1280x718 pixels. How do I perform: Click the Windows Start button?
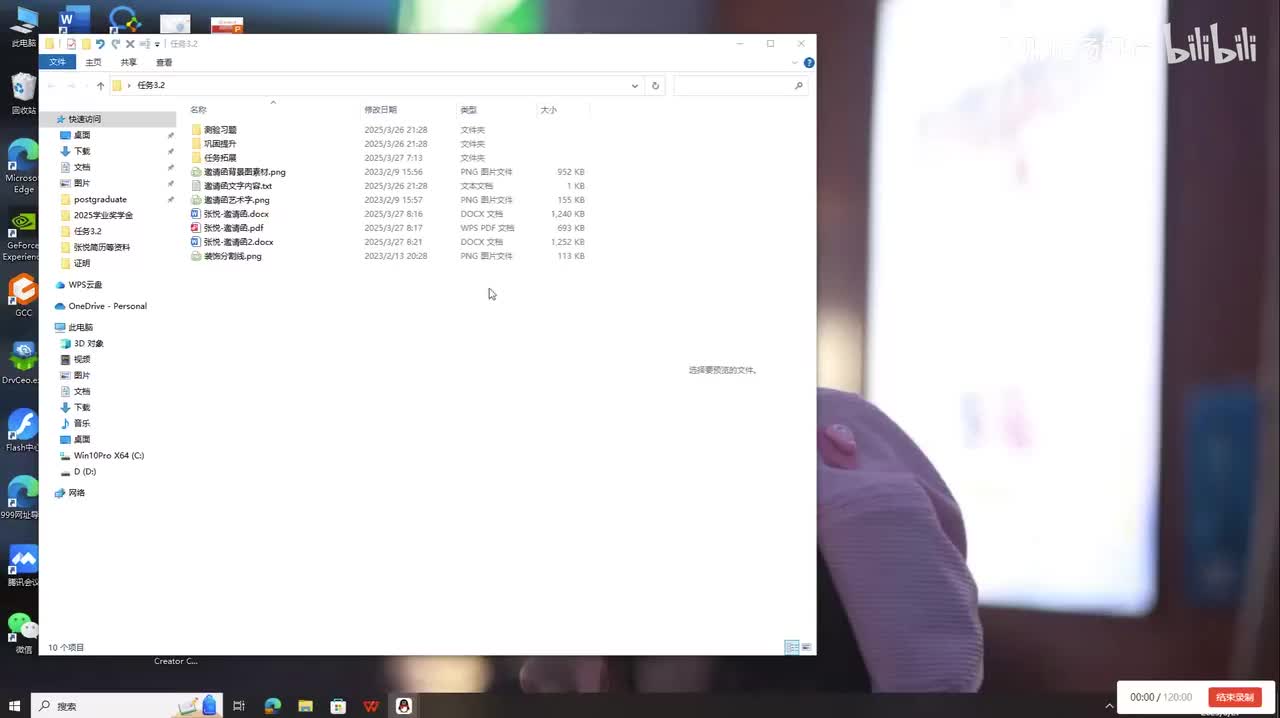tap(14, 706)
